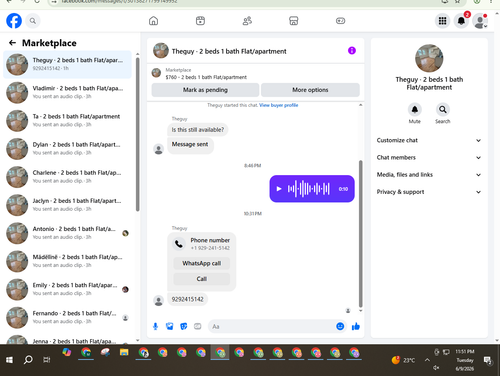Open the Windows Start menu
The height and width of the screenshot is (376, 500).
pos(9,360)
